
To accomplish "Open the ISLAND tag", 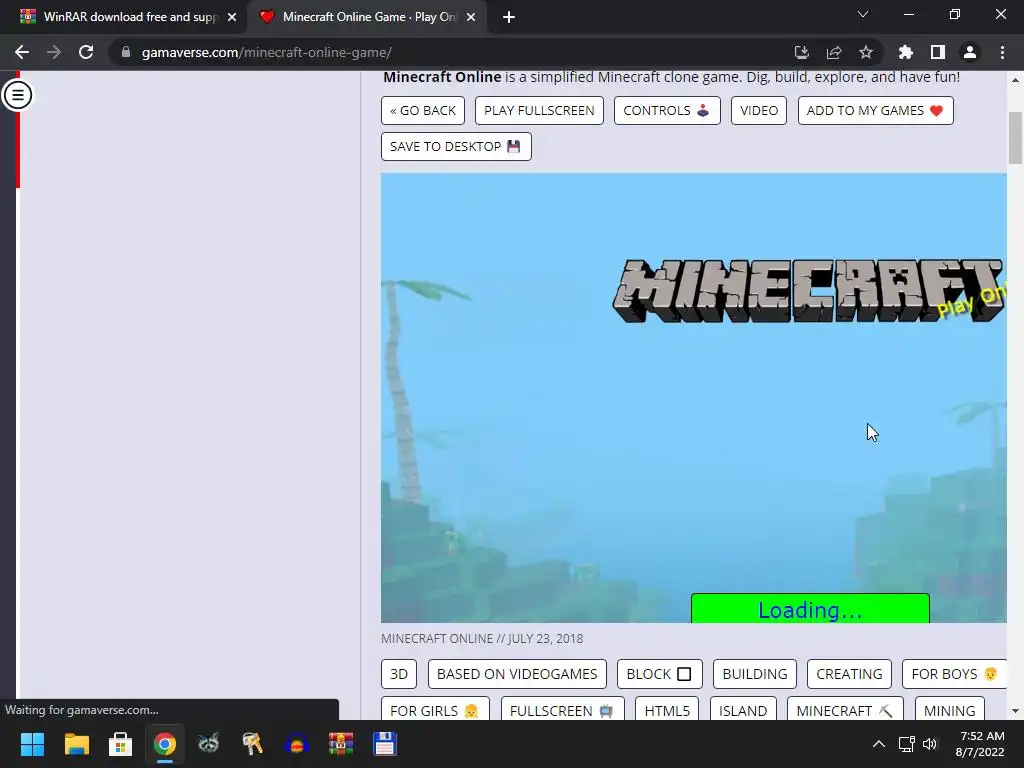I will tap(743, 710).
